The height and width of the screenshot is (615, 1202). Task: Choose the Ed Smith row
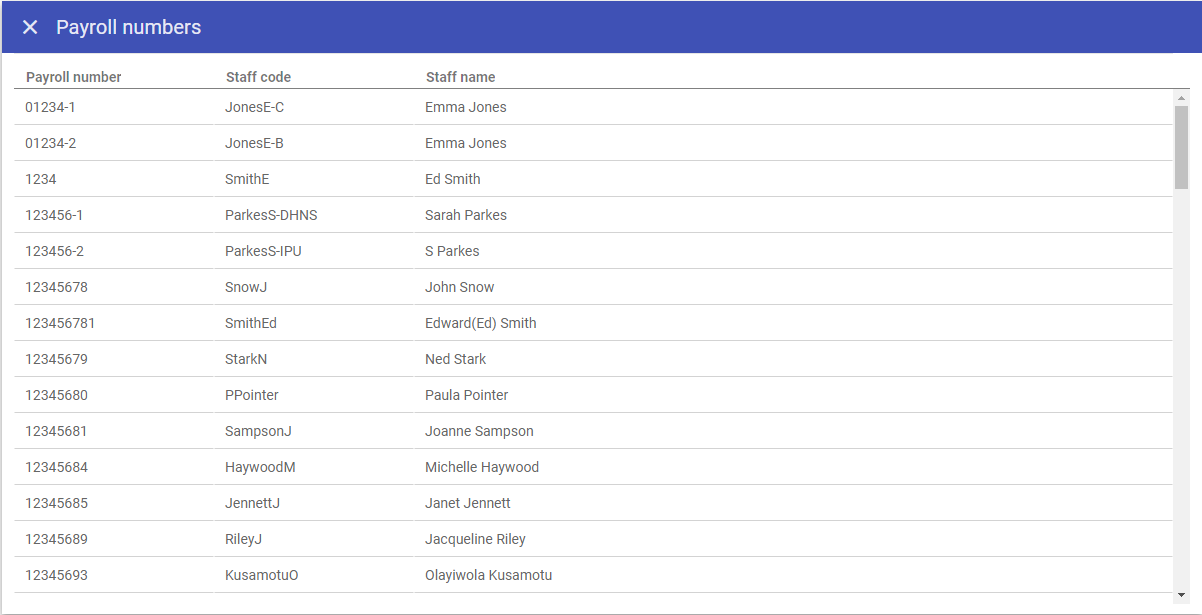pos(452,179)
